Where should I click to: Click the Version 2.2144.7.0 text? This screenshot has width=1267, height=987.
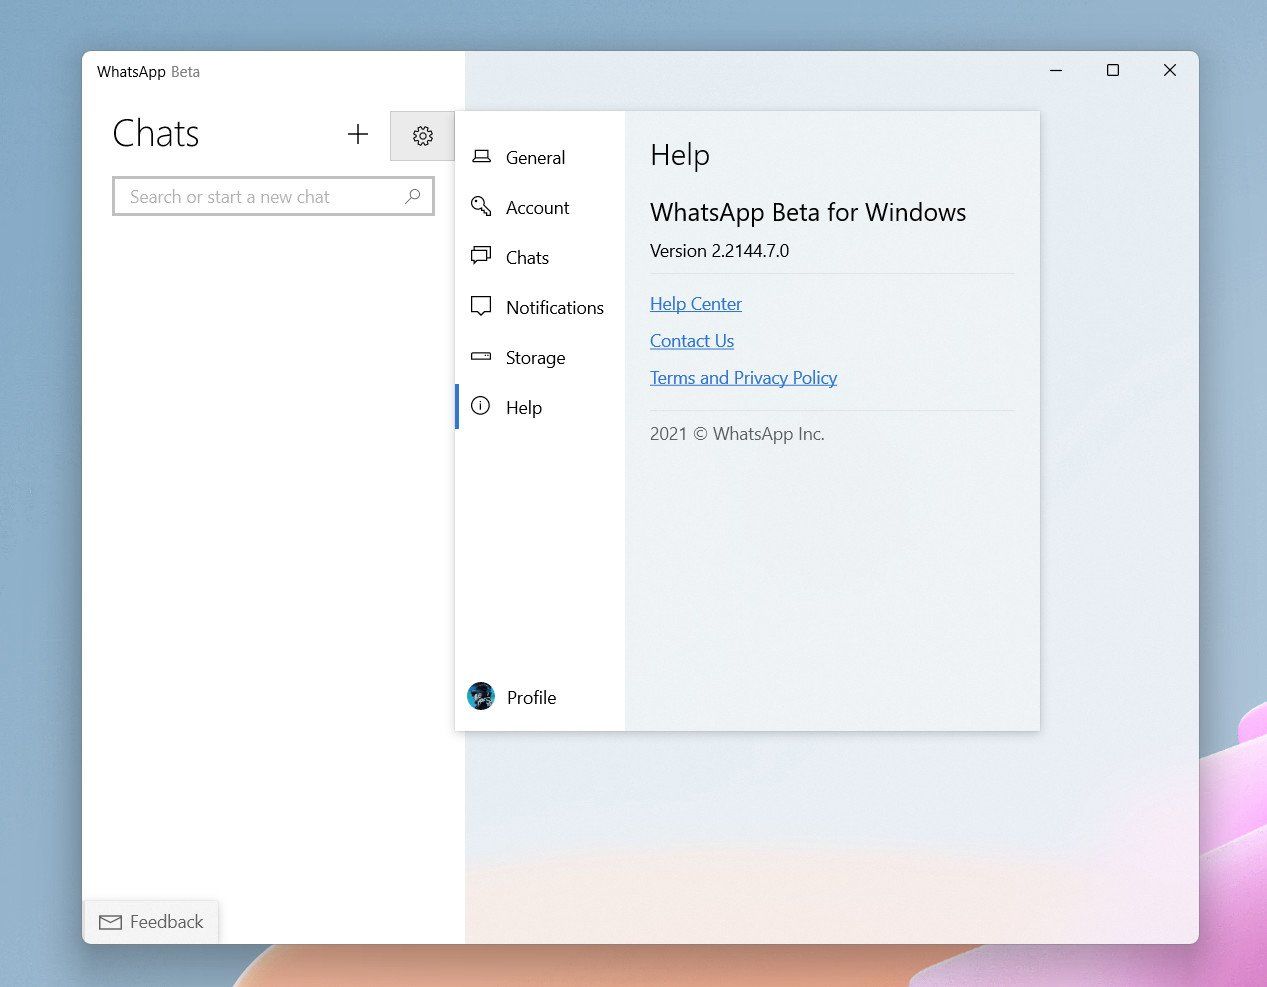click(719, 251)
